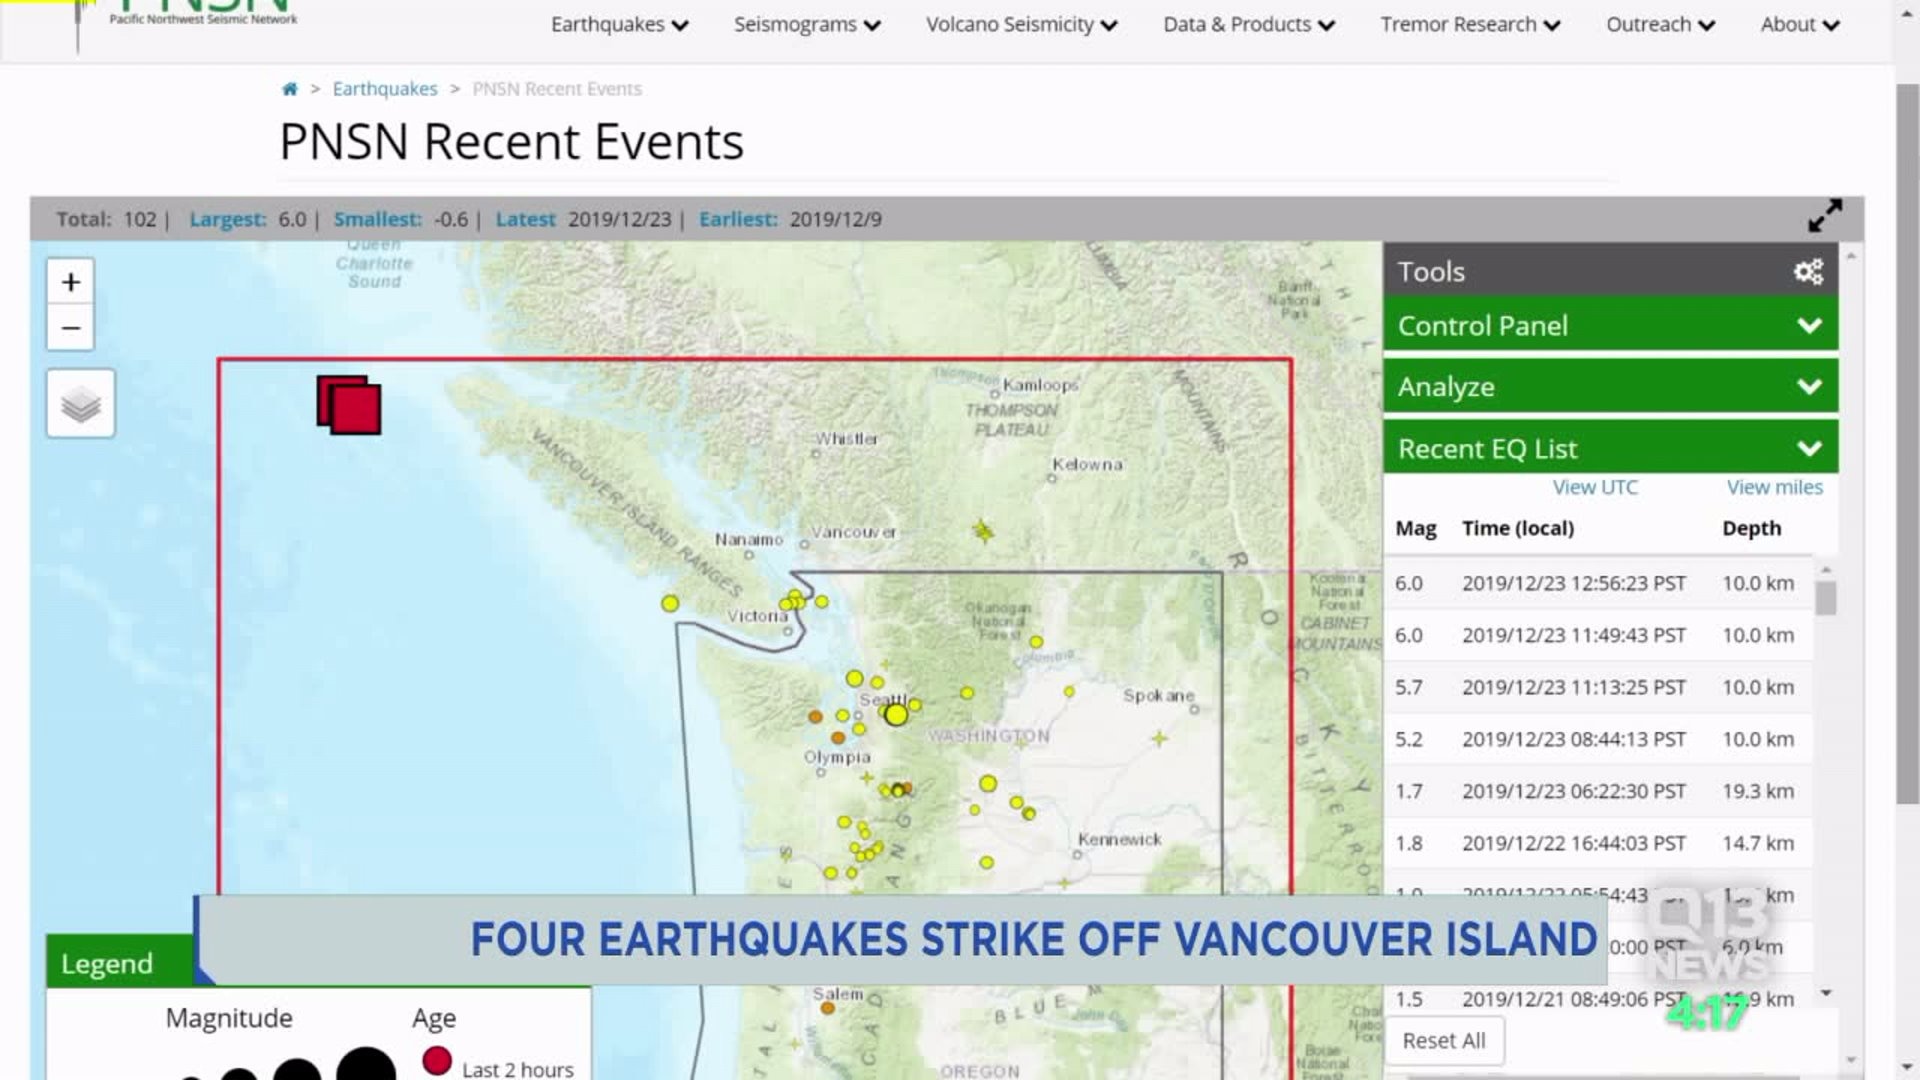Switch time display with View UTC

coord(1595,487)
